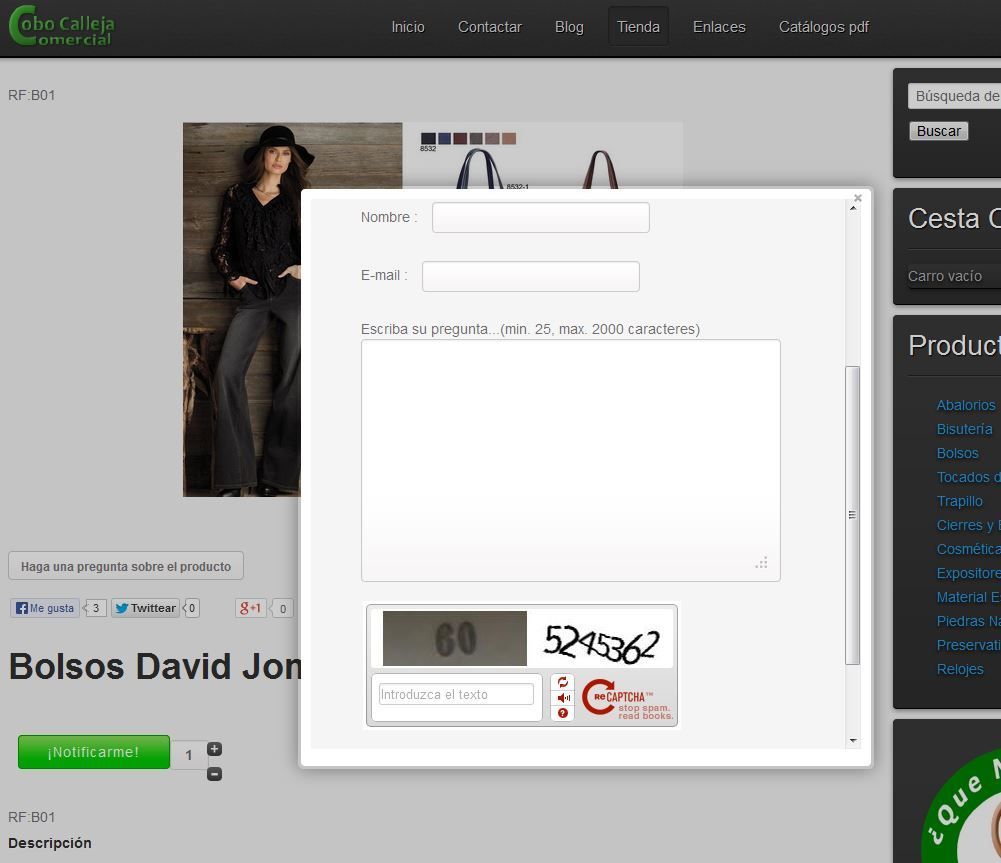
Task: Open the Abalorios category link
Action: (x=965, y=405)
